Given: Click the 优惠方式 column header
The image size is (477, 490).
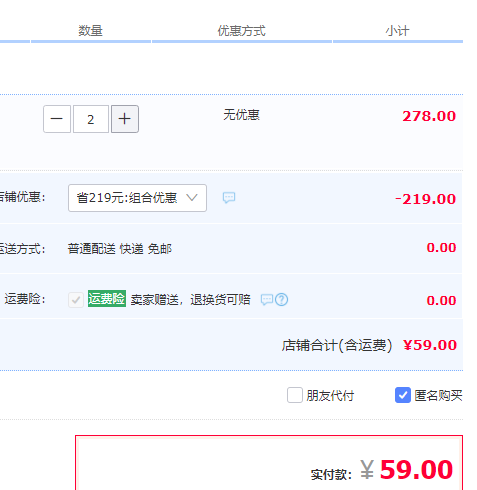Looking at the screenshot, I should (241, 31).
